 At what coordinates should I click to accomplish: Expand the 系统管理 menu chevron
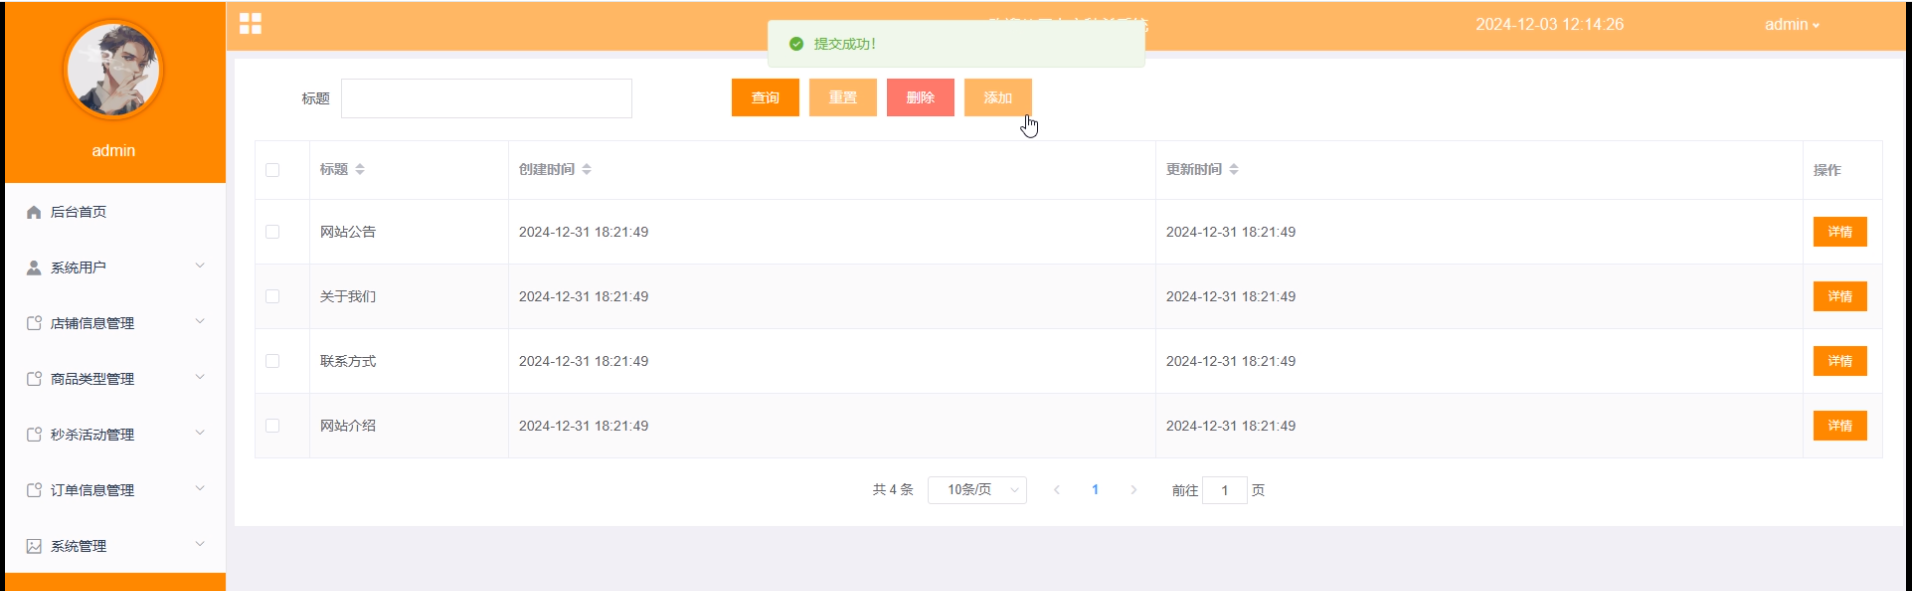pos(200,544)
